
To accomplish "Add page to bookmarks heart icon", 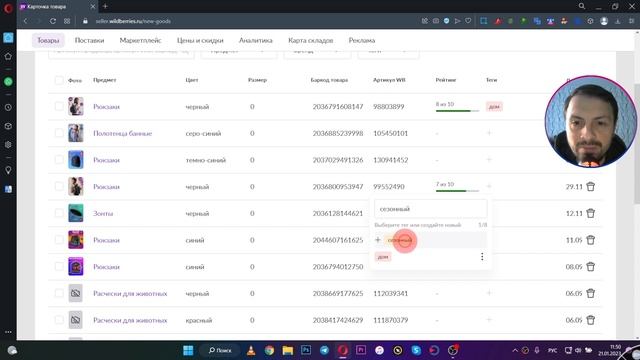I will [x=468, y=21].
